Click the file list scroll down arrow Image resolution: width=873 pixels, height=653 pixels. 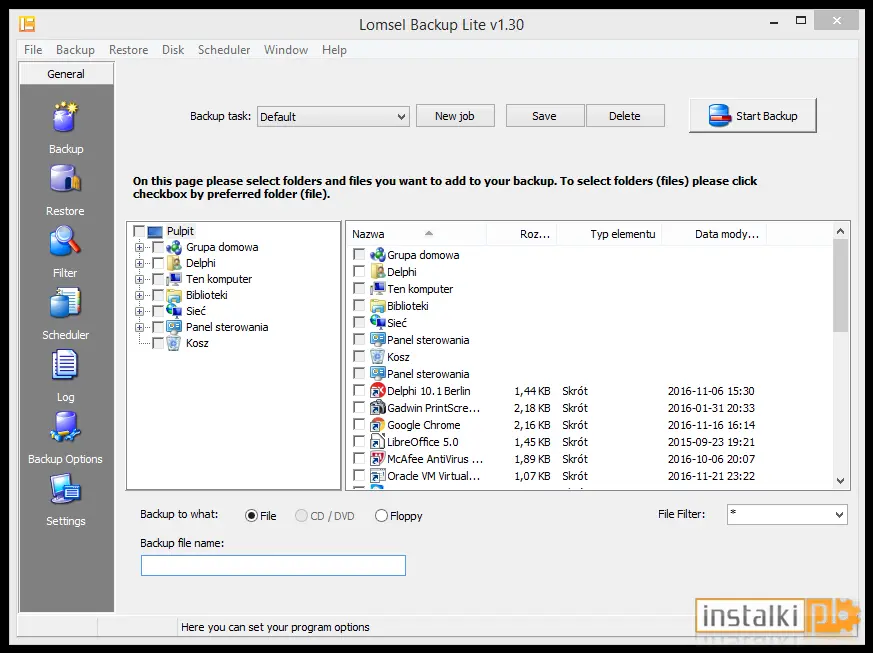tap(841, 481)
